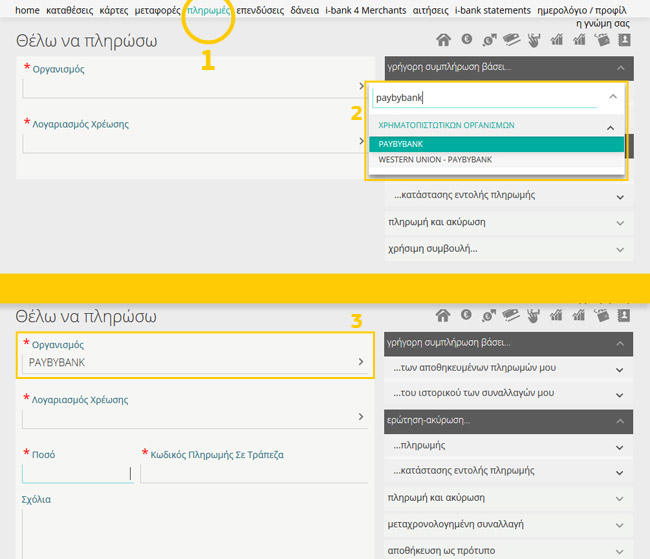The image size is (650, 559).
Task: Click the home icon in the lower screenshot toolbar
Action: [444, 316]
